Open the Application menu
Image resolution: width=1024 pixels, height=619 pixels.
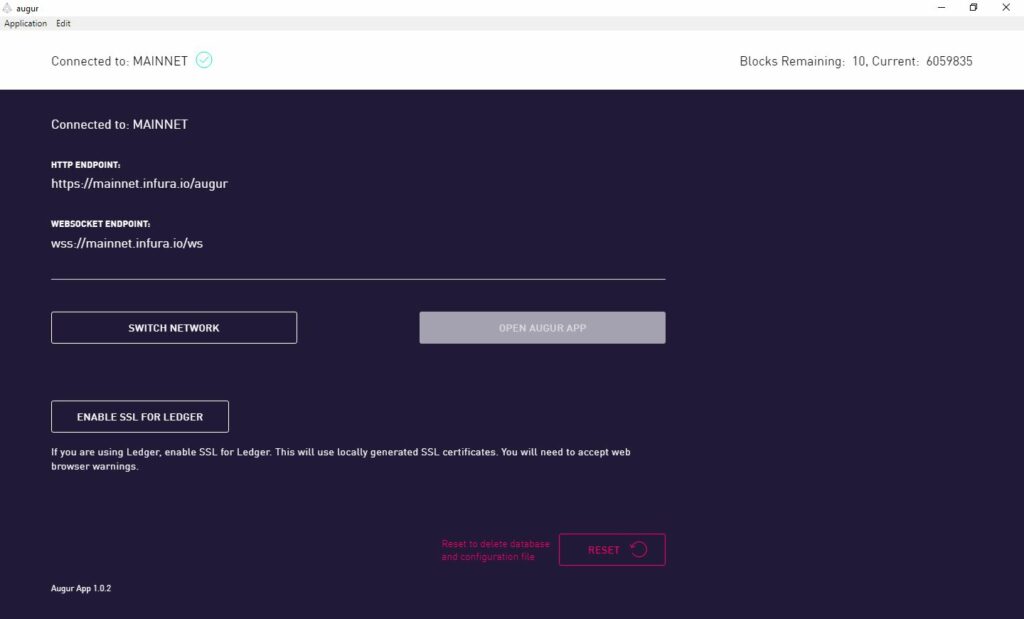[25, 24]
